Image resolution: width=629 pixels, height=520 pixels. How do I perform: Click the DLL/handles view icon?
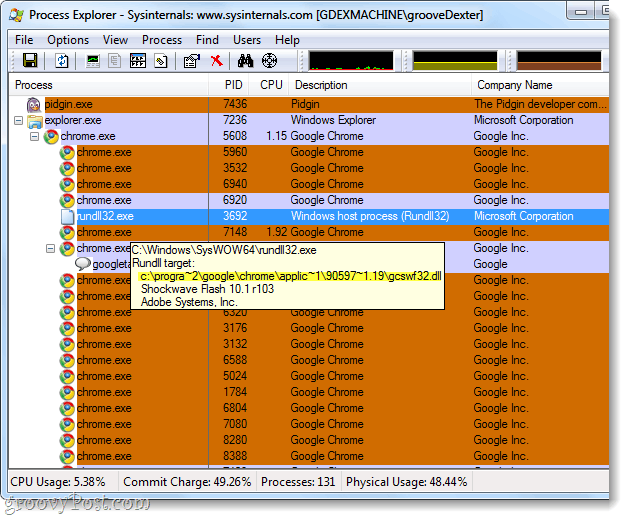pyautogui.click(x=161, y=61)
